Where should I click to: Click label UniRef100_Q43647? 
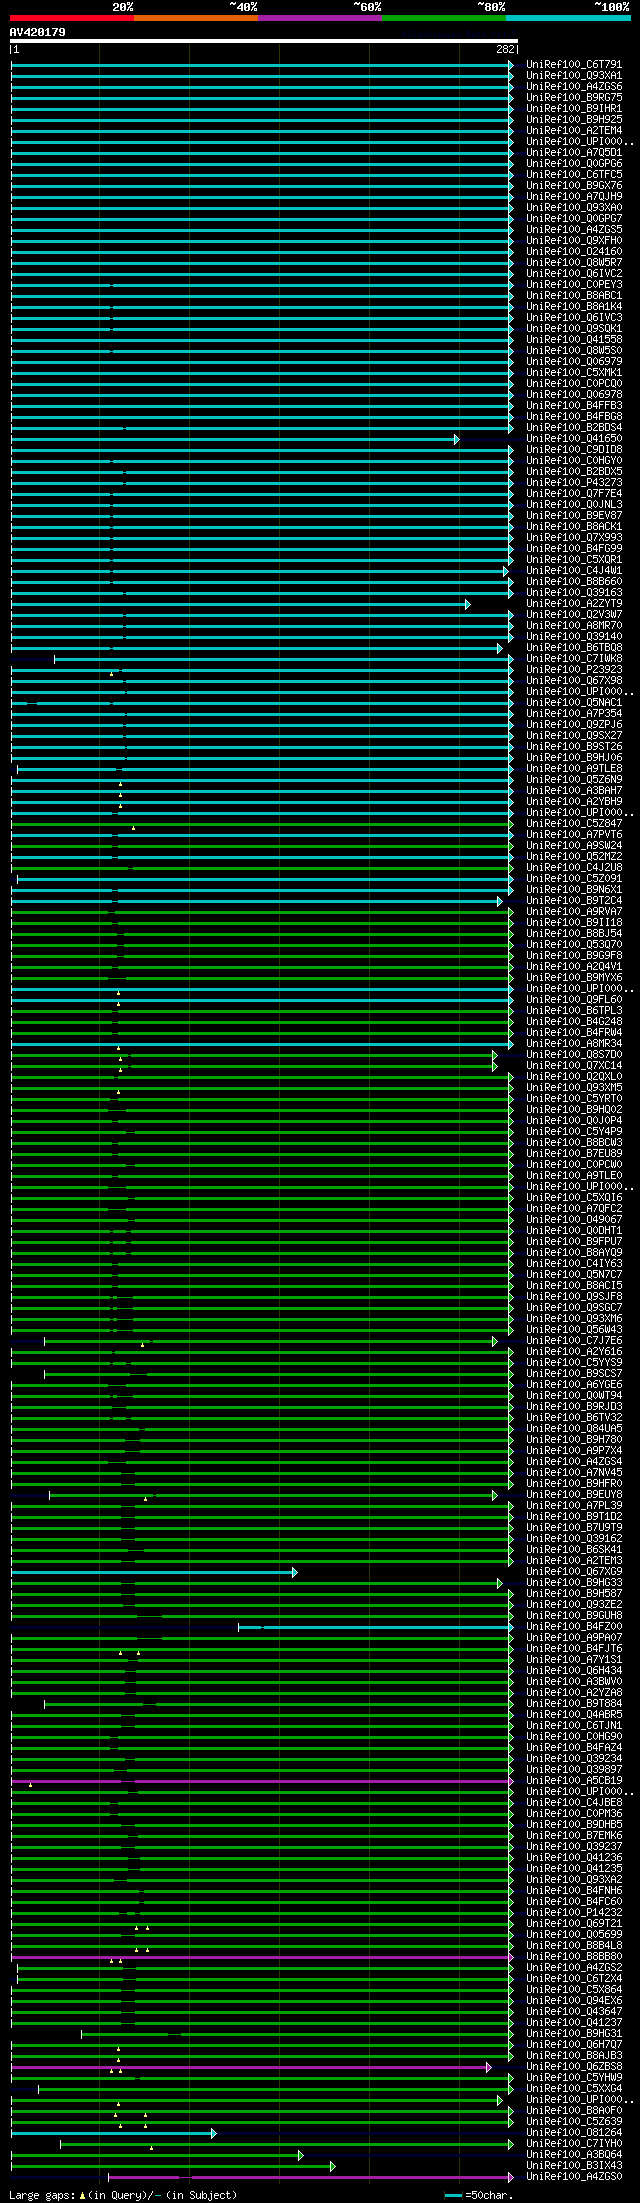pyautogui.click(x=574, y=2012)
